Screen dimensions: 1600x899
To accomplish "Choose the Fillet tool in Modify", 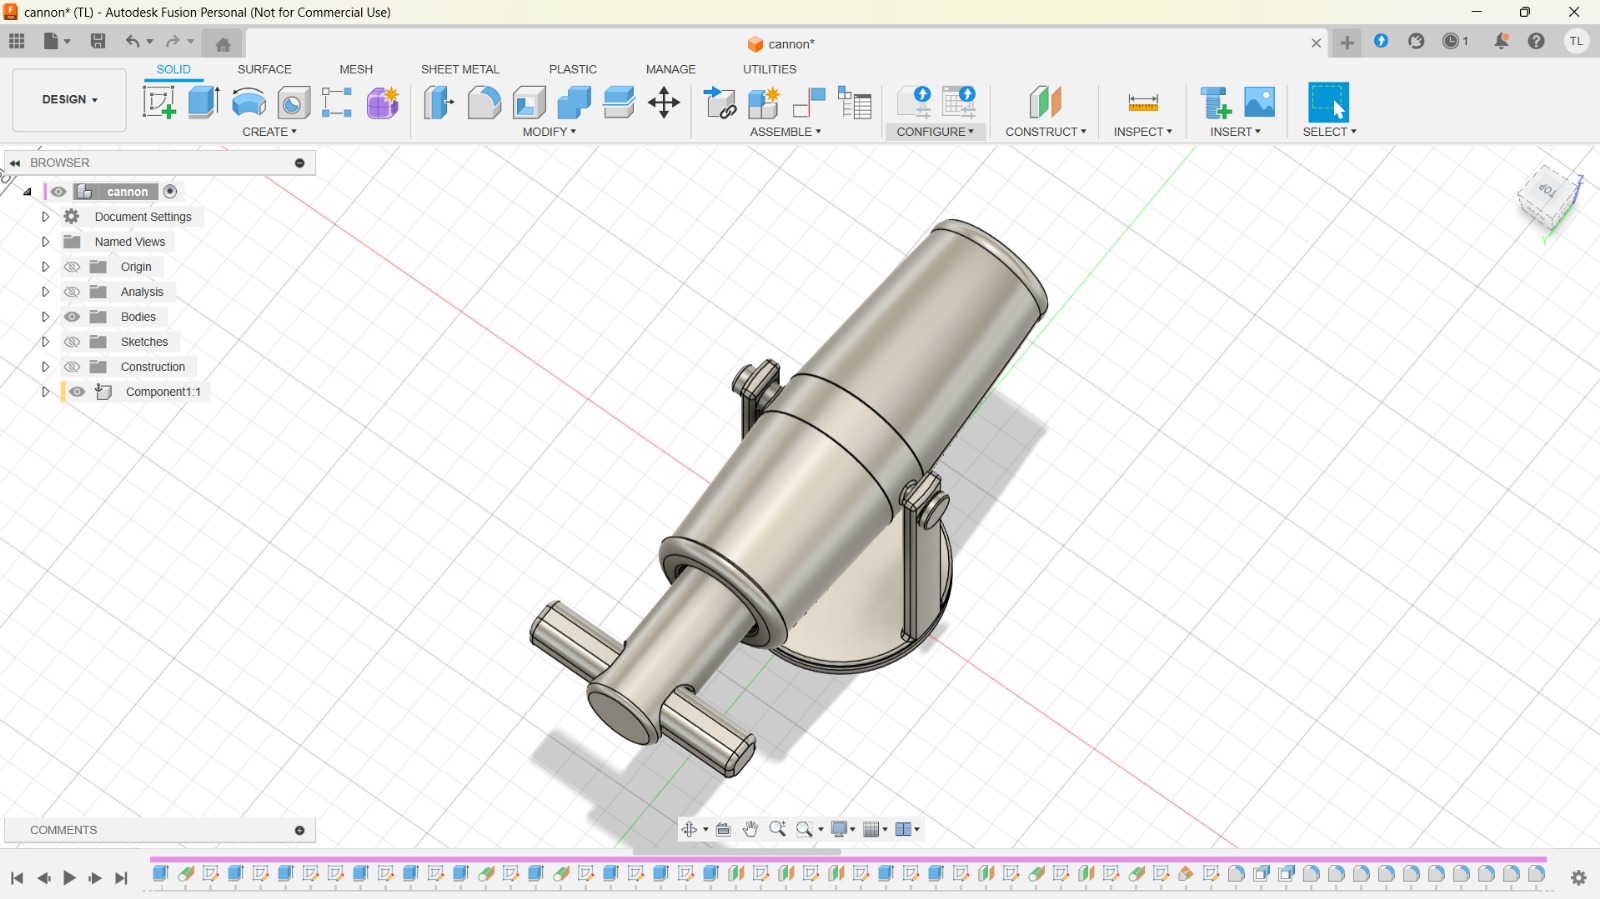I will pos(484,102).
